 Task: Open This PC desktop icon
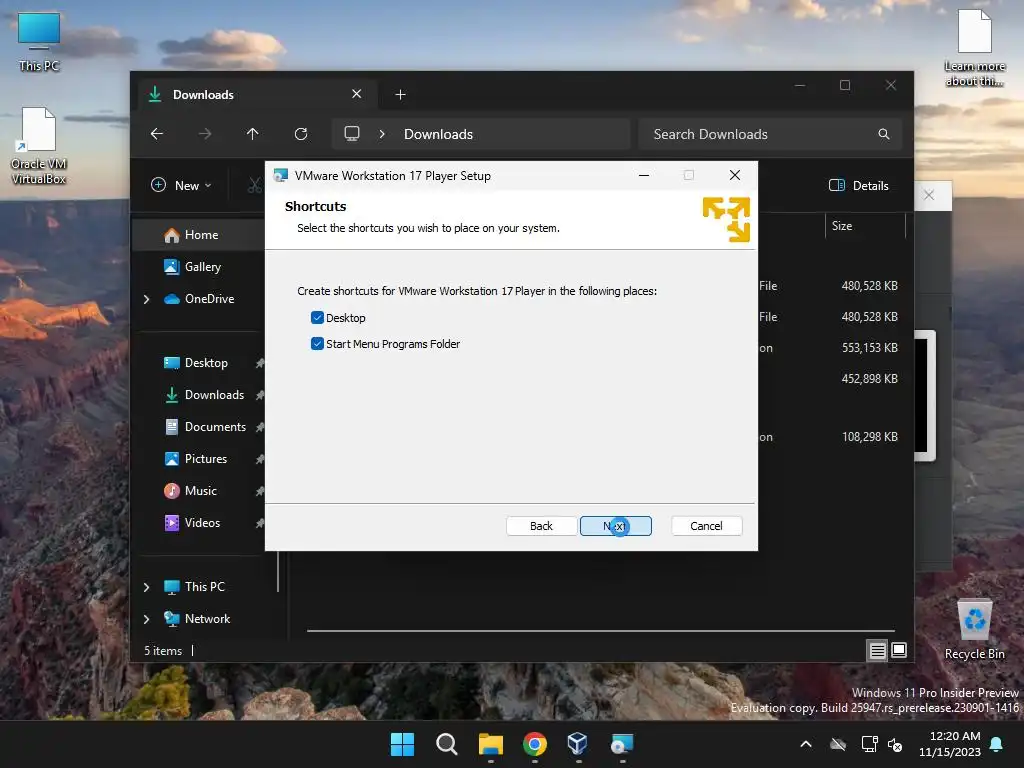(39, 42)
